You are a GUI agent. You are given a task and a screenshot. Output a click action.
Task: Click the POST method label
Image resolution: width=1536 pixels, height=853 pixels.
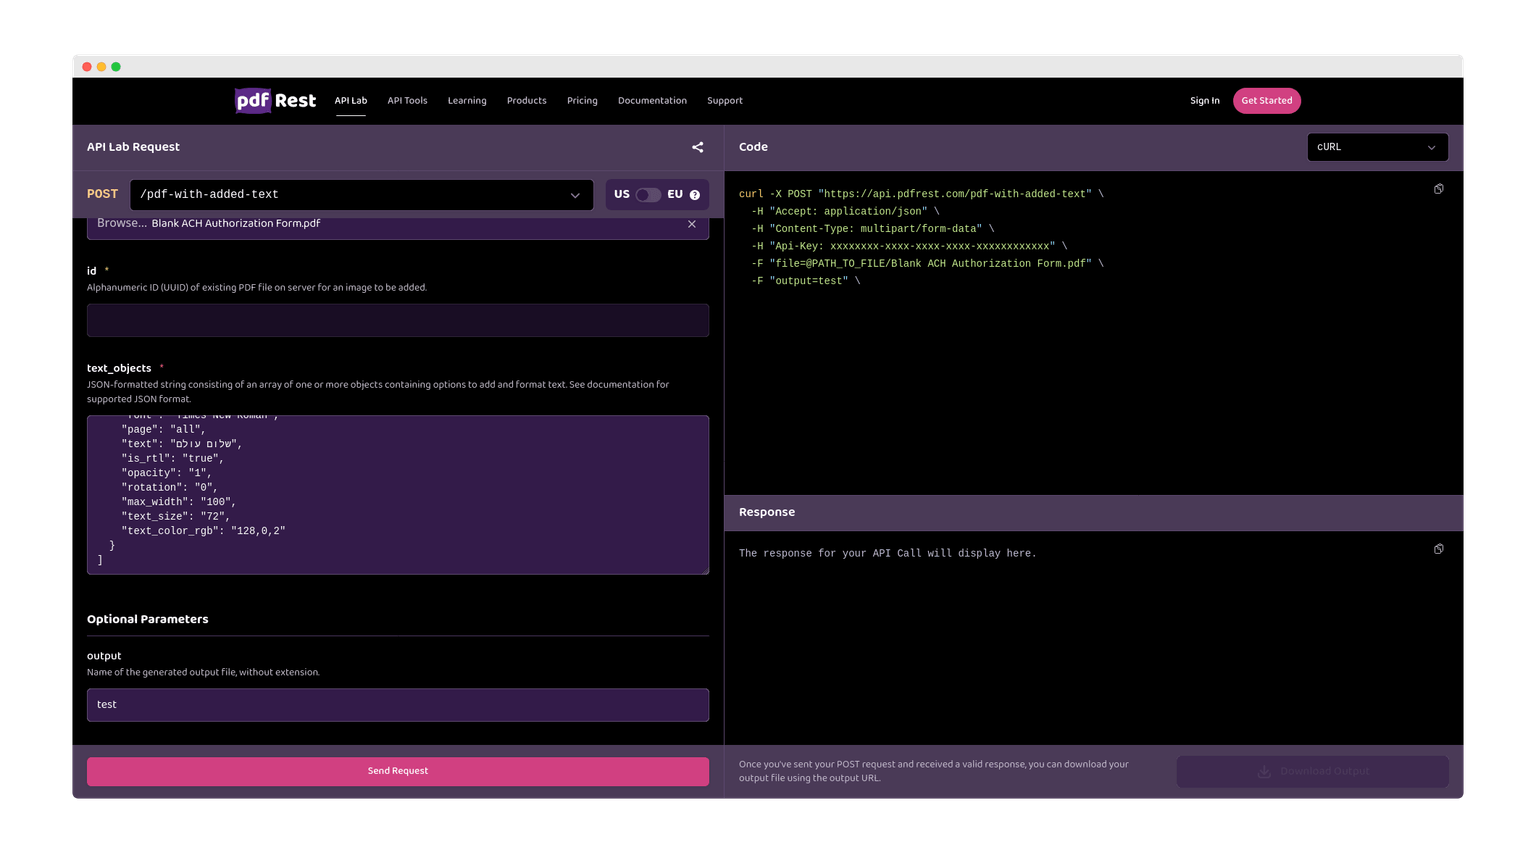(x=102, y=194)
